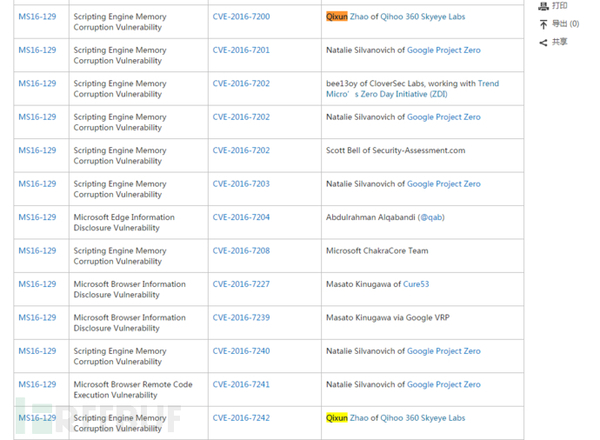Click the Cure53 link
This screenshot has width=600, height=440.
click(418, 284)
